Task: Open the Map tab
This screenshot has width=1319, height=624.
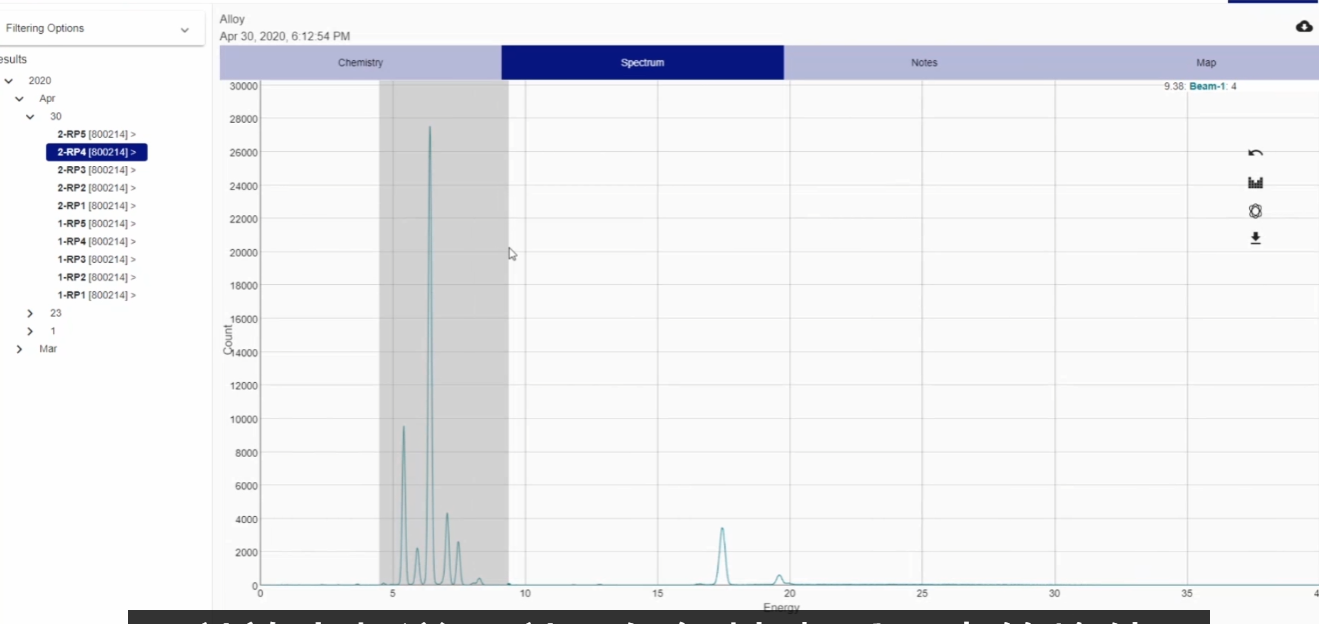Action: (x=1206, y=63)
